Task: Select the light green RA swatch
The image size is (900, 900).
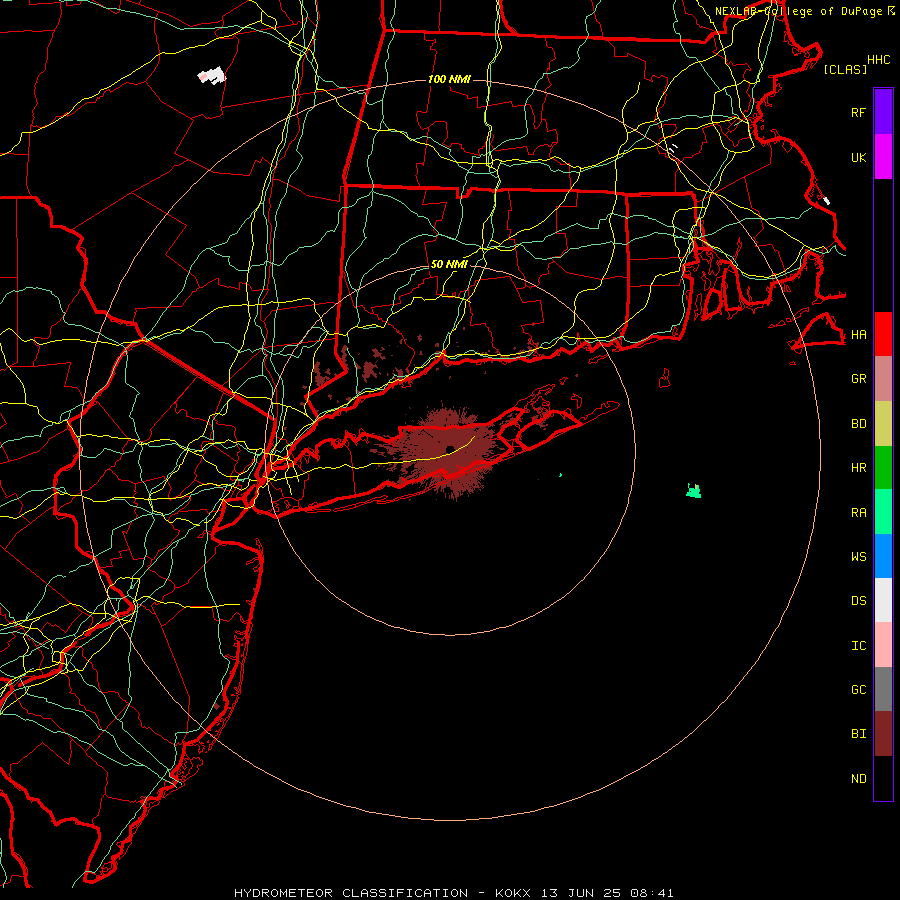Action: click(x=883, y=512)
